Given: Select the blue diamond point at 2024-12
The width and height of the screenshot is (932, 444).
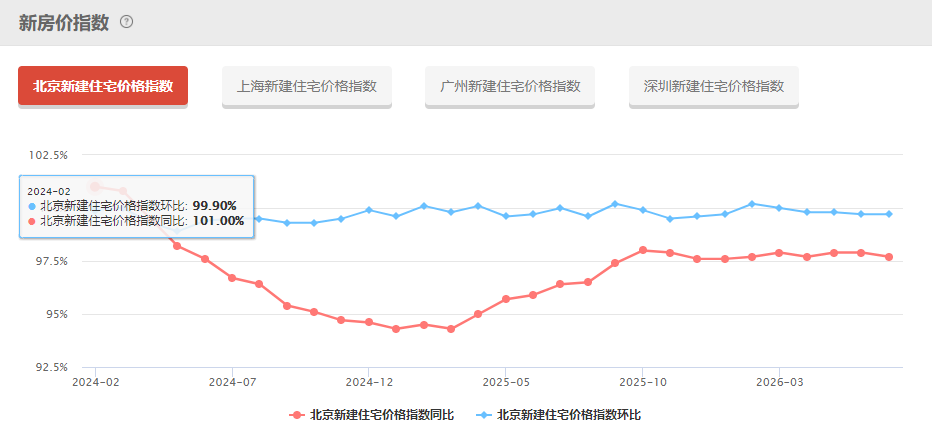Looking at the screenshot, I should tap(369, 210).
